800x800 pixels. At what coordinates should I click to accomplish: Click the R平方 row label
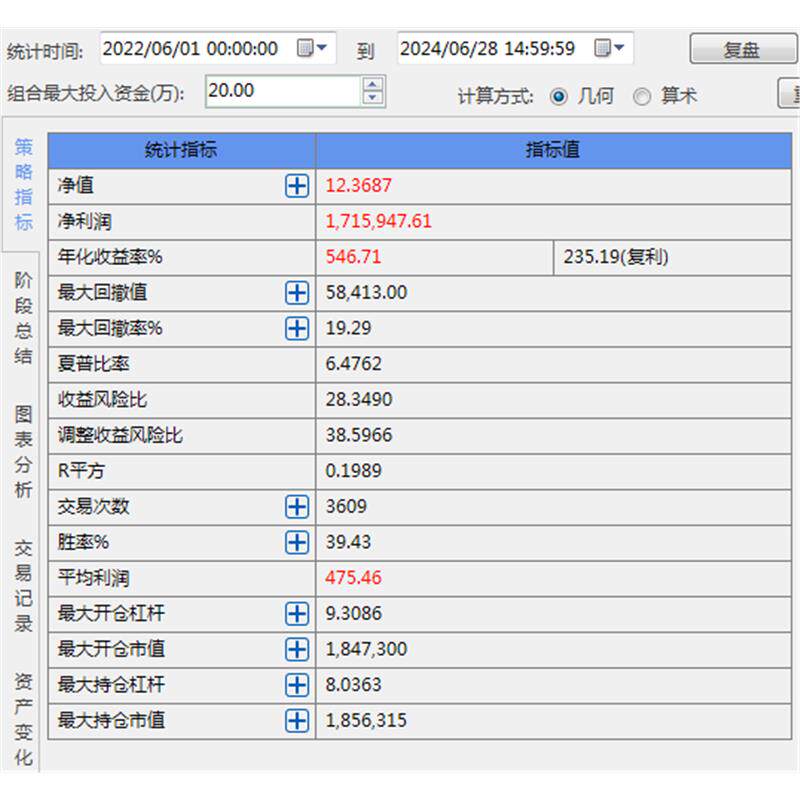[81, 471]
